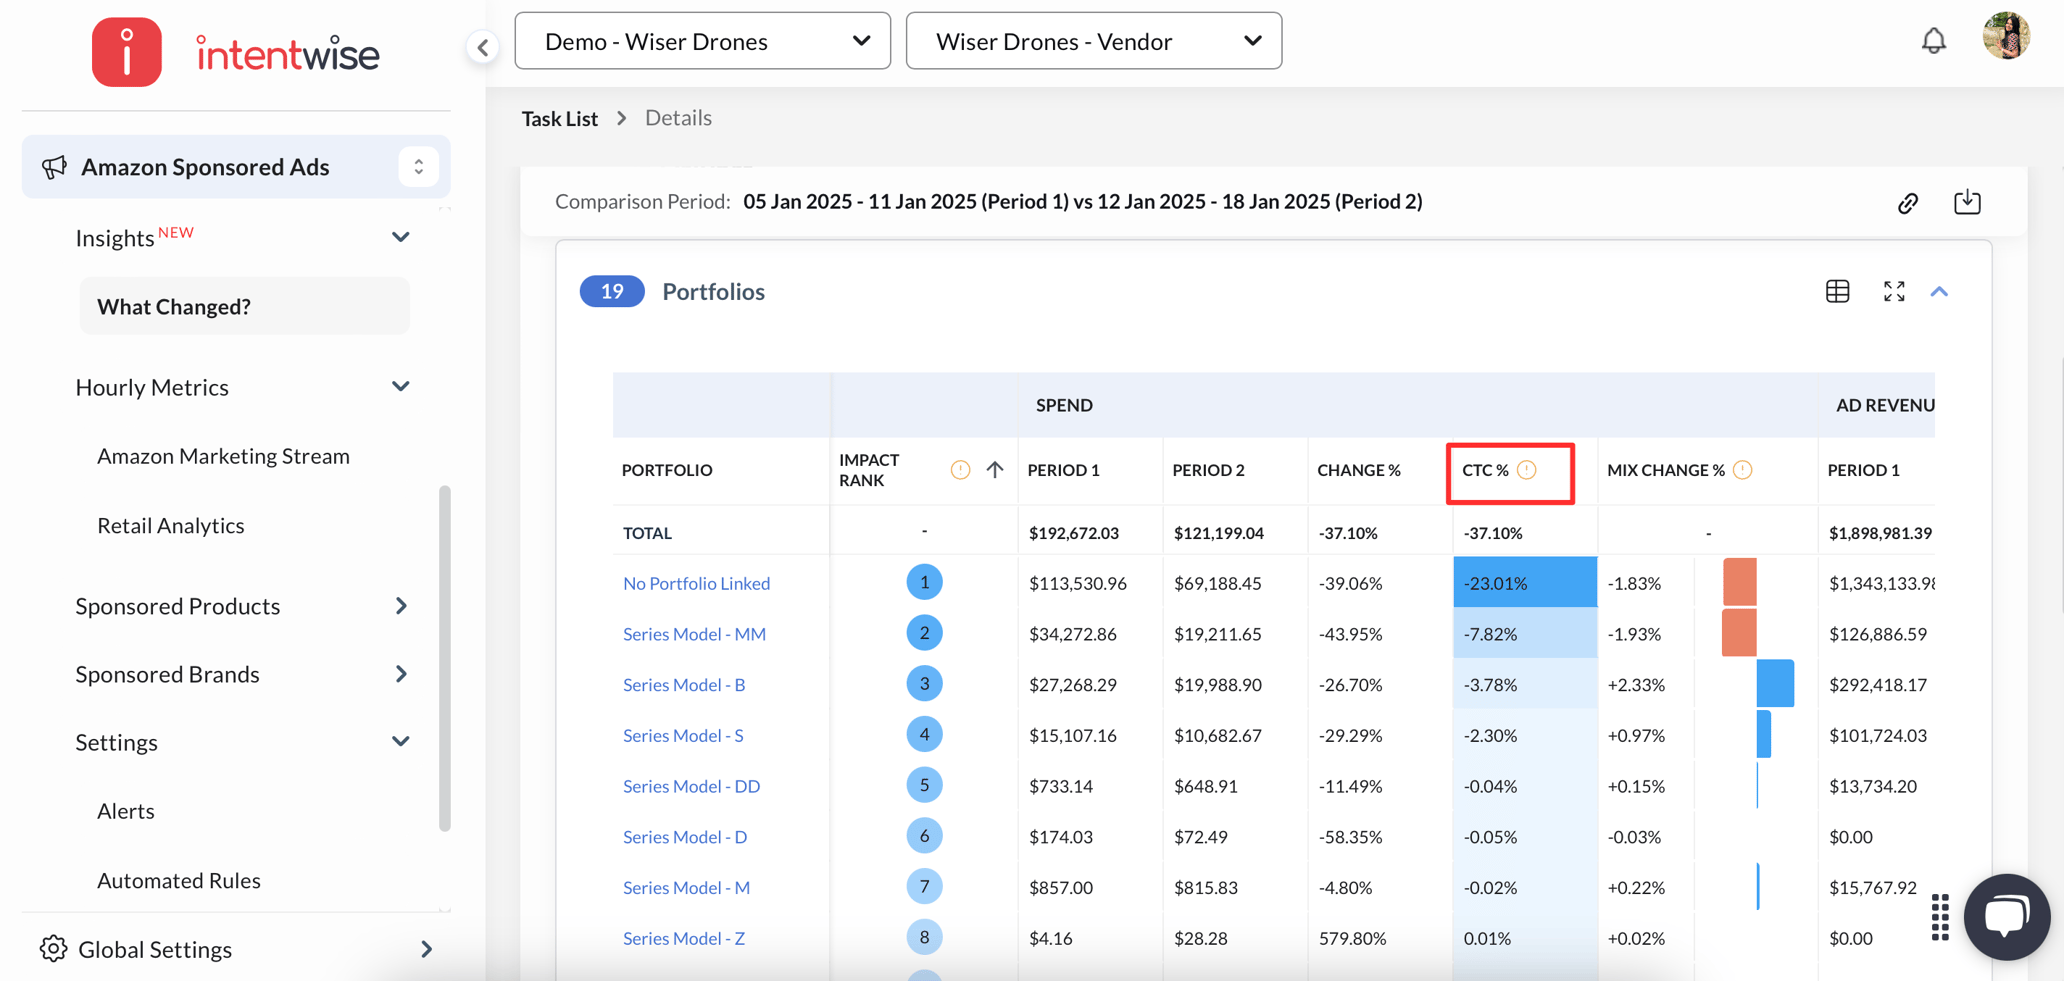Select the What Changed? menu item
2064x981 pixels.
tap(245, 306)
